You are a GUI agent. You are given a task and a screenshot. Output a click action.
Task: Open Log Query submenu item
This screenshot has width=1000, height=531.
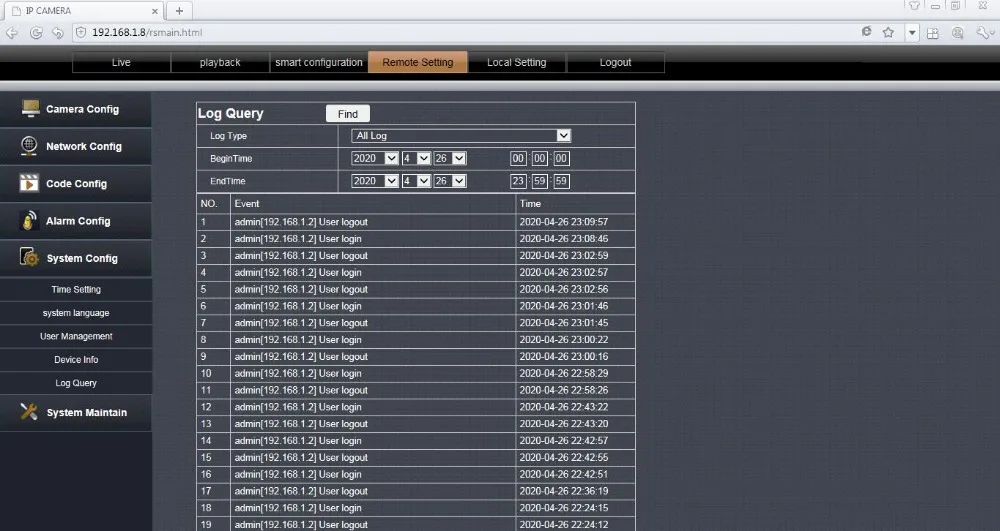[76, 383]
